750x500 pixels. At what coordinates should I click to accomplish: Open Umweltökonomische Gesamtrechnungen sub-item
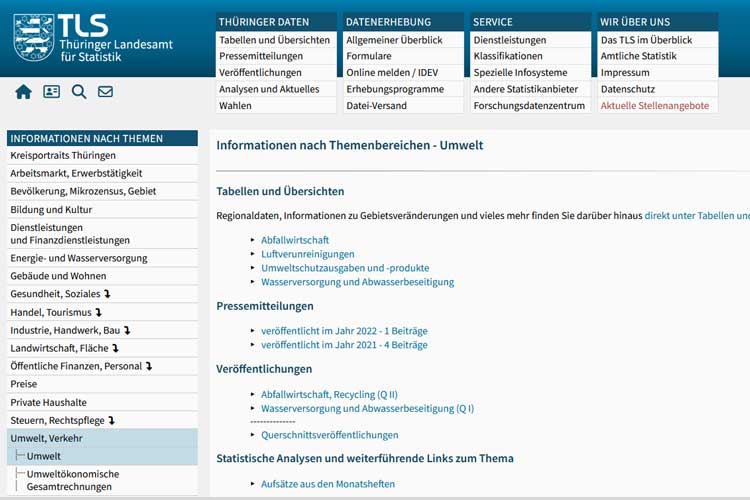(x=102, y=480)
